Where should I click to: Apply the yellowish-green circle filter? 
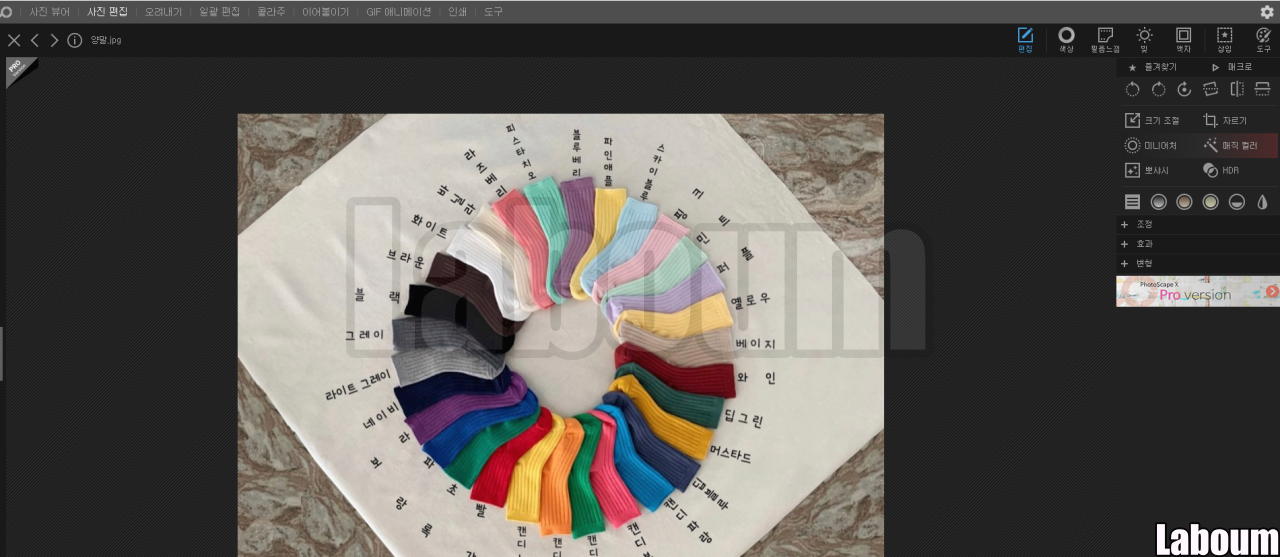pos(1210,202)
